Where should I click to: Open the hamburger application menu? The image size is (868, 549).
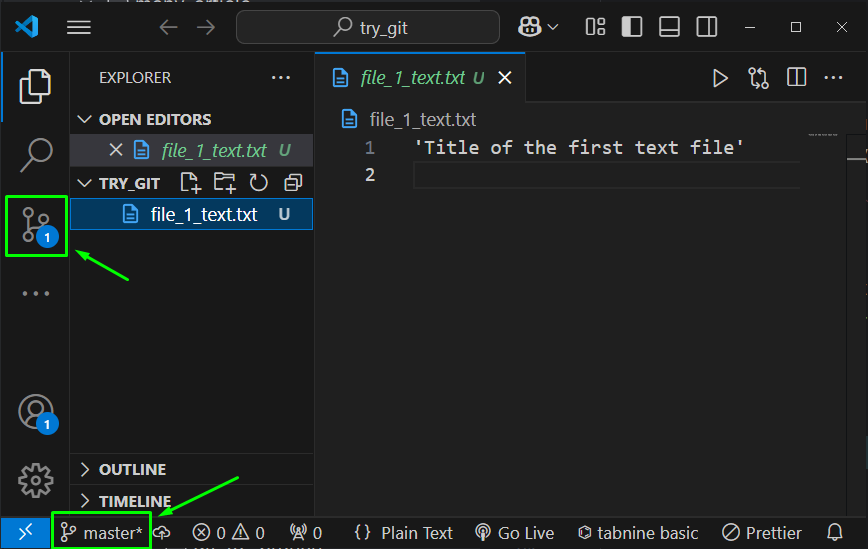coord(79,27)
